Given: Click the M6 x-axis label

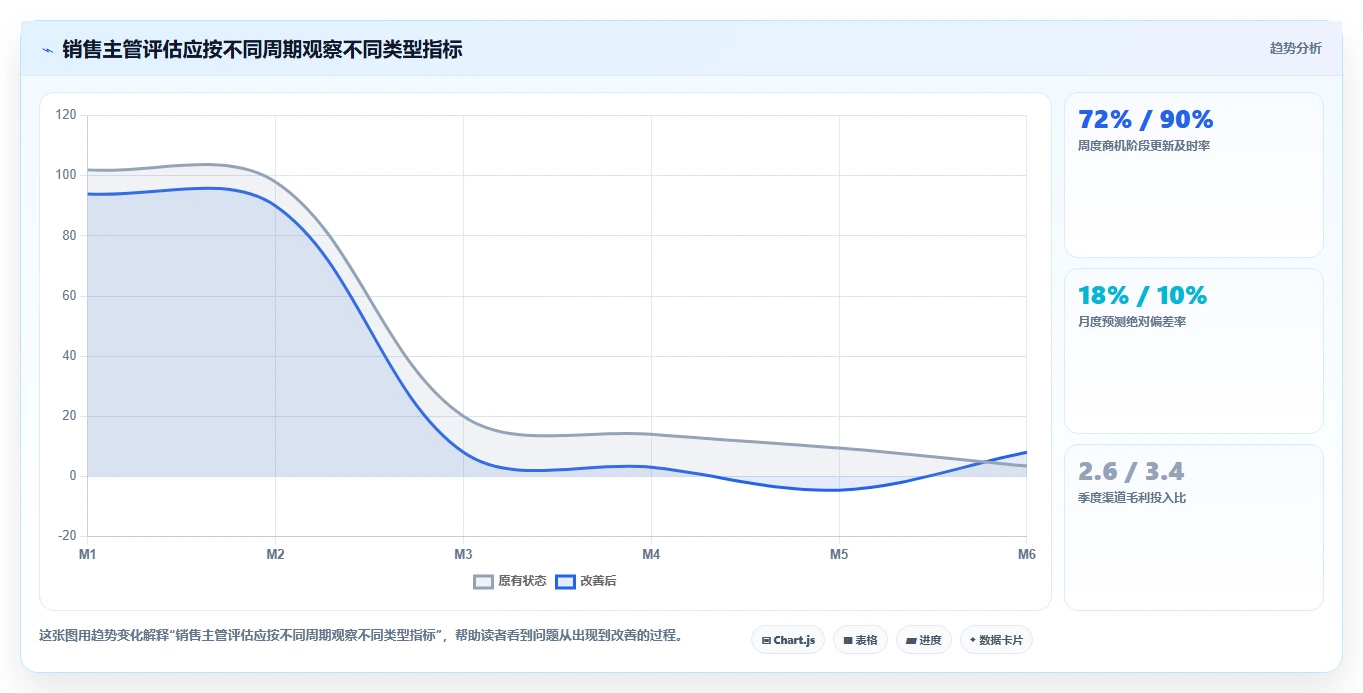Looking at the screenshot, I should click(1026, 554).
